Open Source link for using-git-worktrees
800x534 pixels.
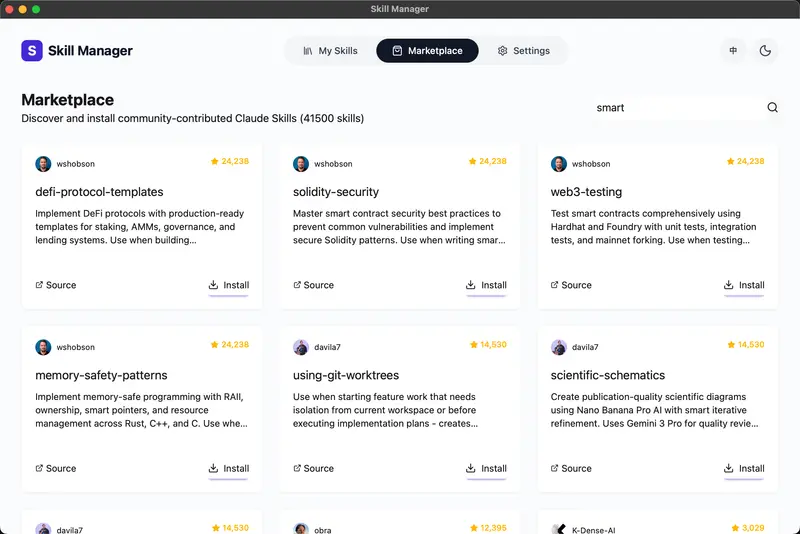[312, 468]
